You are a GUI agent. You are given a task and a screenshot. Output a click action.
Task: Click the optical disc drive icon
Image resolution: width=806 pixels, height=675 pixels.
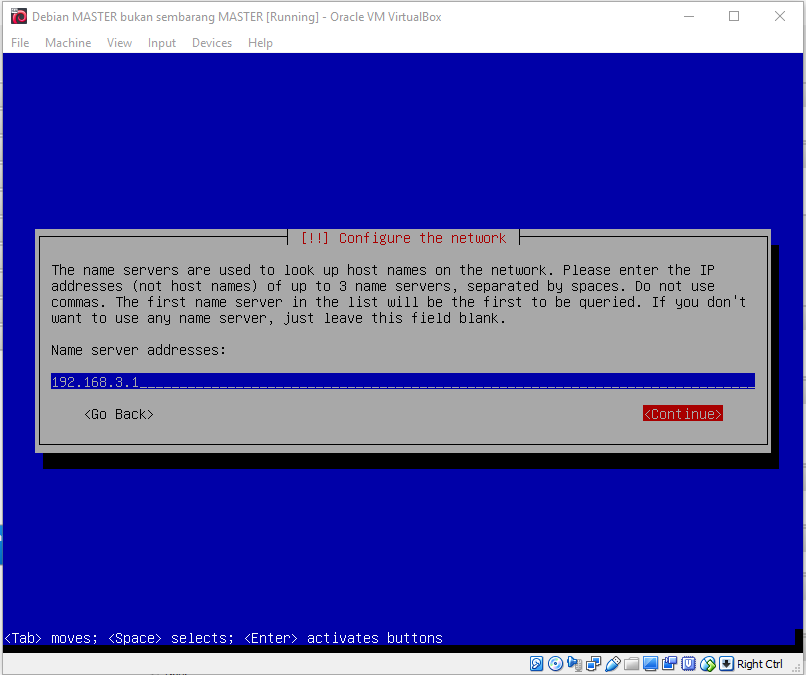(x=555, y=664)
